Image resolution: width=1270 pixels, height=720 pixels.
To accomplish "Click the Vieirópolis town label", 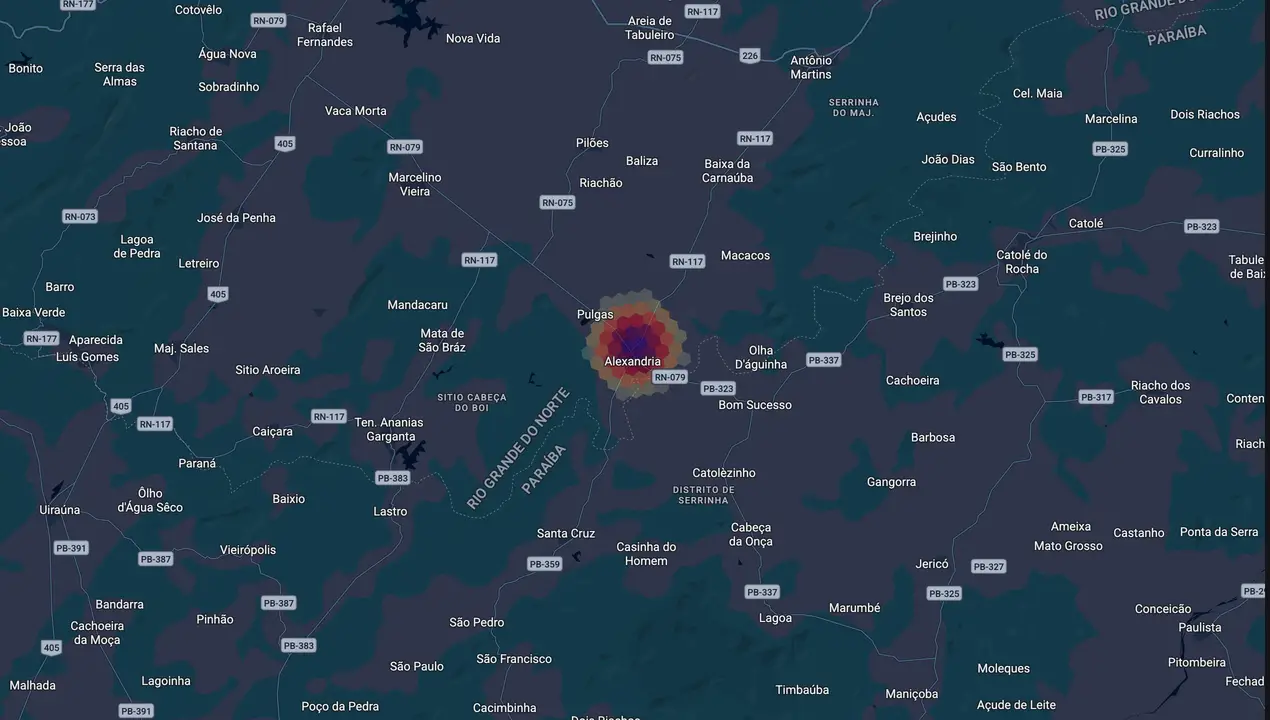I will click(248, 550).
